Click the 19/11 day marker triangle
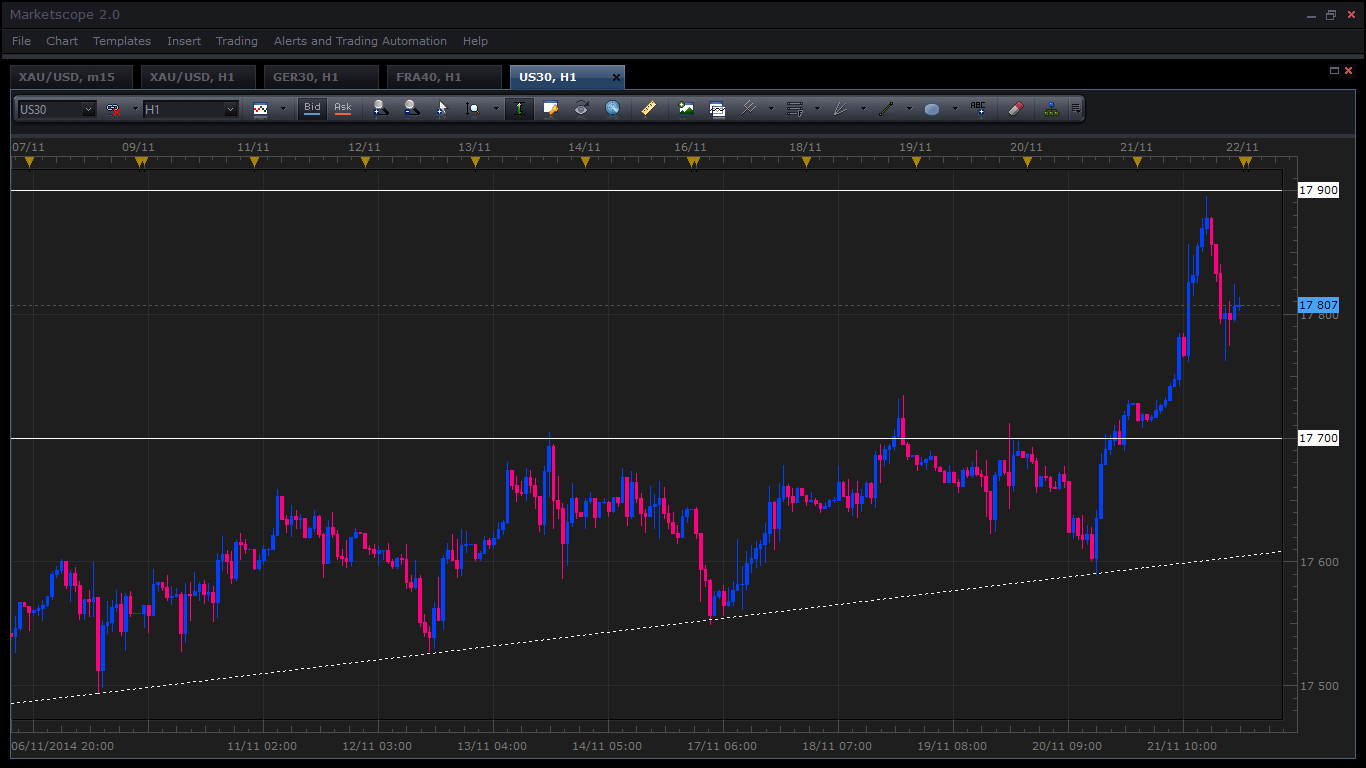This screenshot has width=1366, height=768. tap(916, 162)
